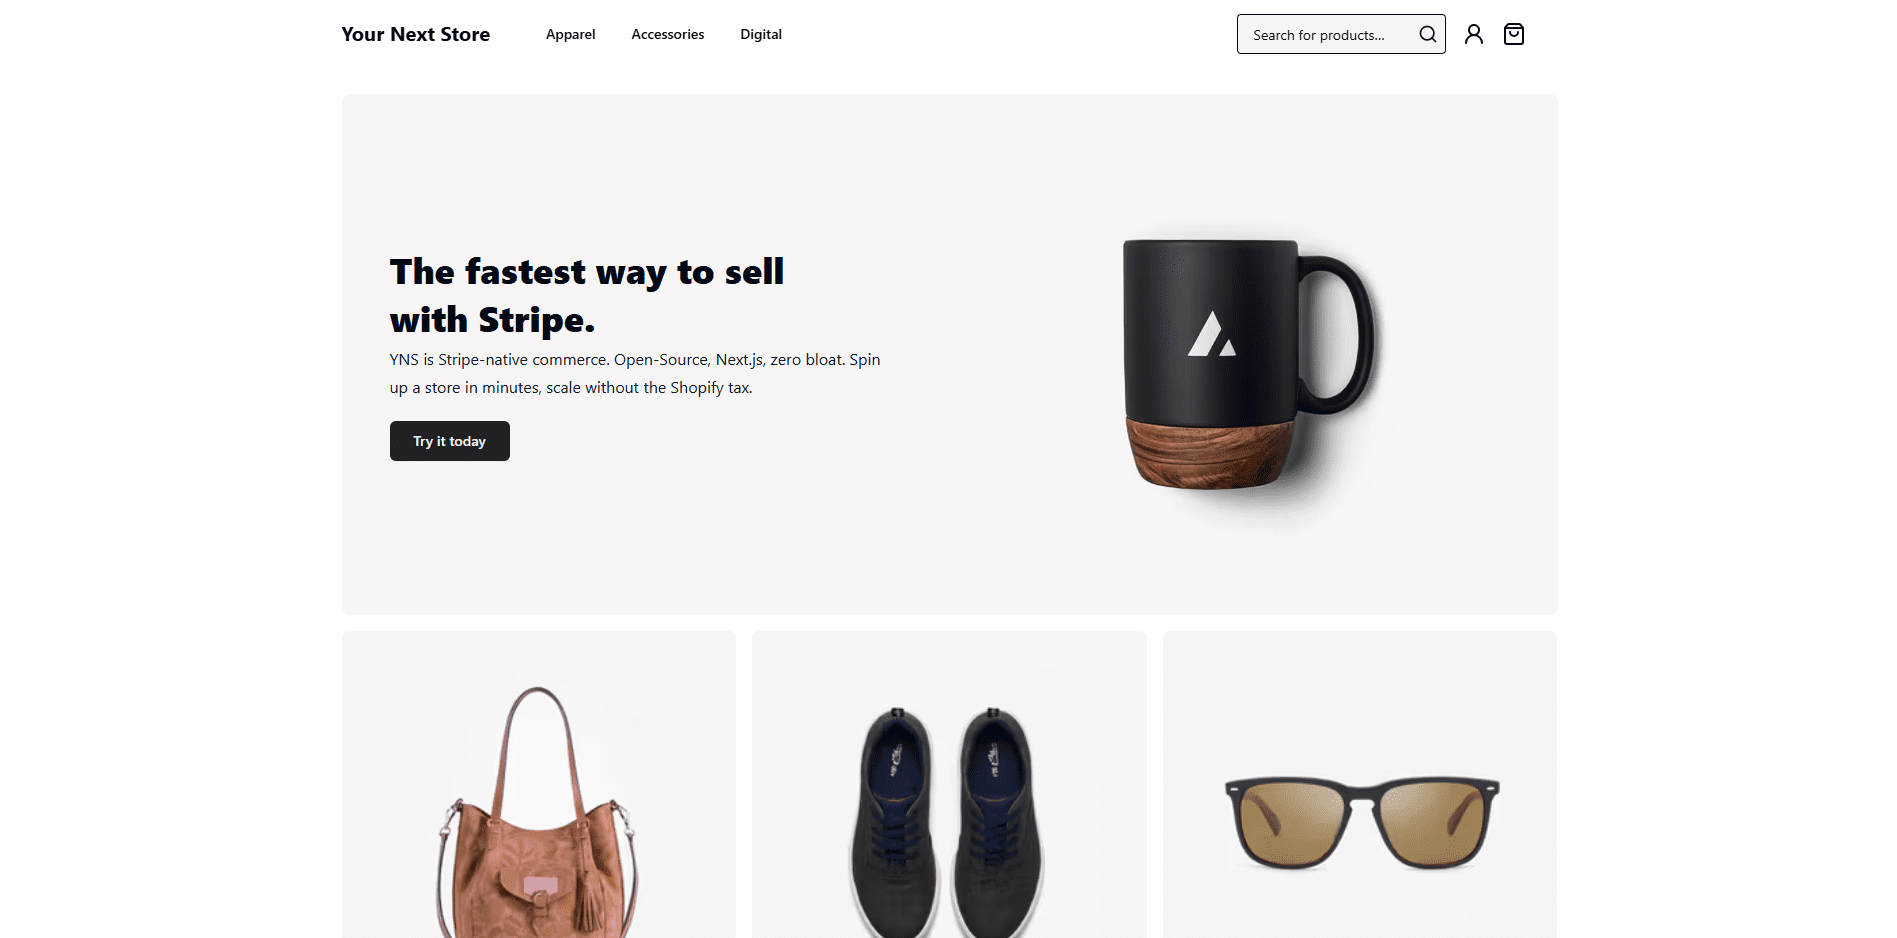Click the YNS Stripe-native commerce description
This screenshot has width=1897, height=938.
(x=635, y=373)
